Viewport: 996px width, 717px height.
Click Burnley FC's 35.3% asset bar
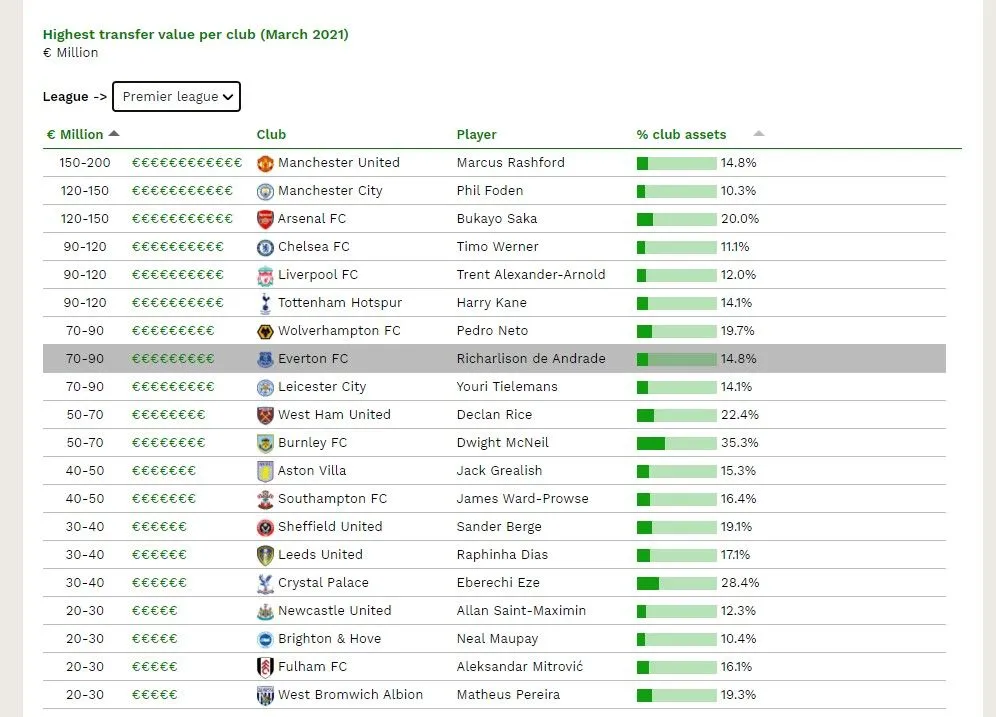click(676, 443)
